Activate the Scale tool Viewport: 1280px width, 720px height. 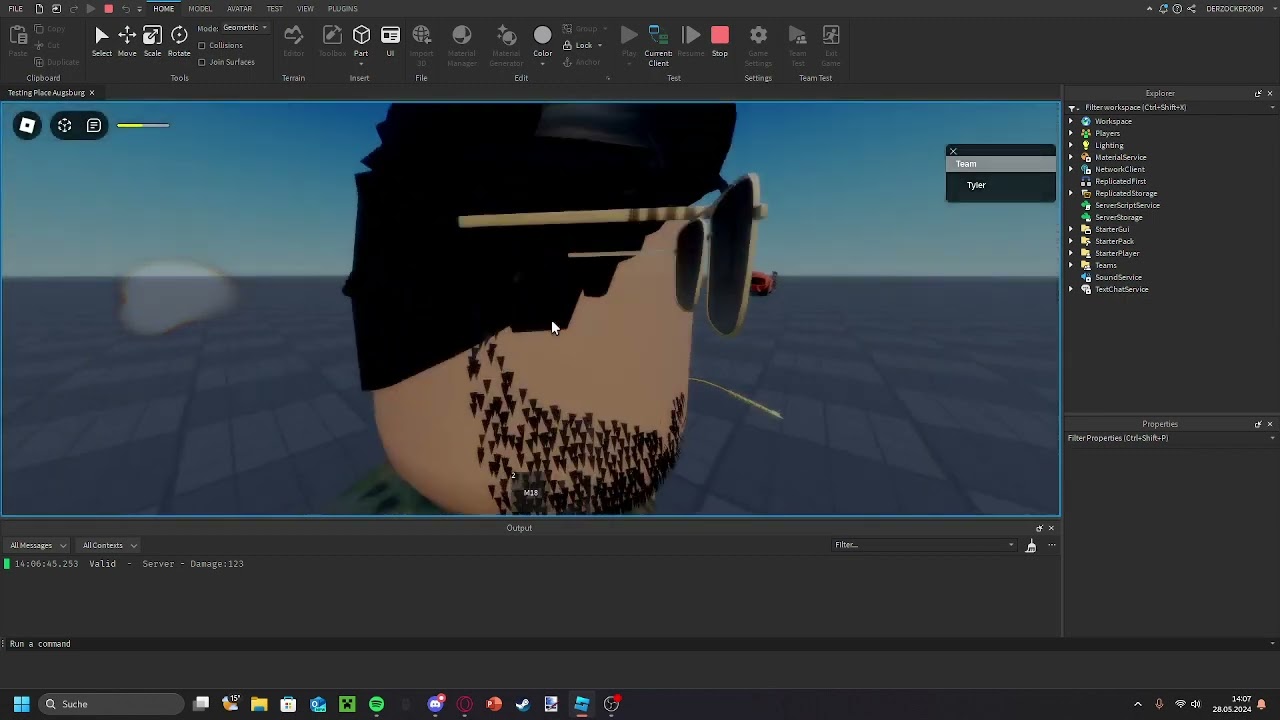pos(152,40)
